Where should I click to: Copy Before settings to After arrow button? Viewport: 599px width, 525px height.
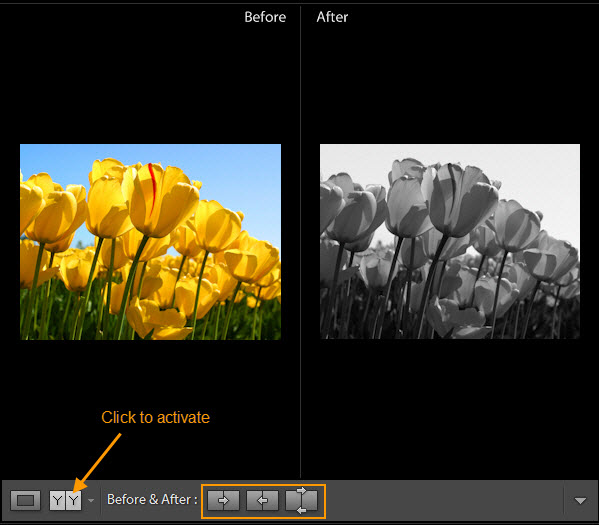[223, 500]
